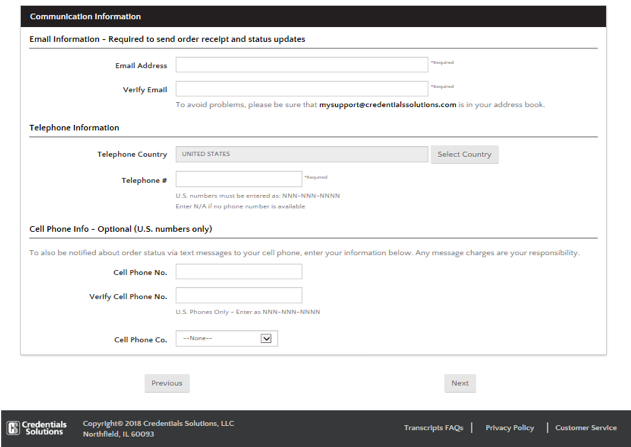Image resolution: width=631 pixels, height=447 pixels.
Task: Visit the Customer Service link
Action: (586, 428)
